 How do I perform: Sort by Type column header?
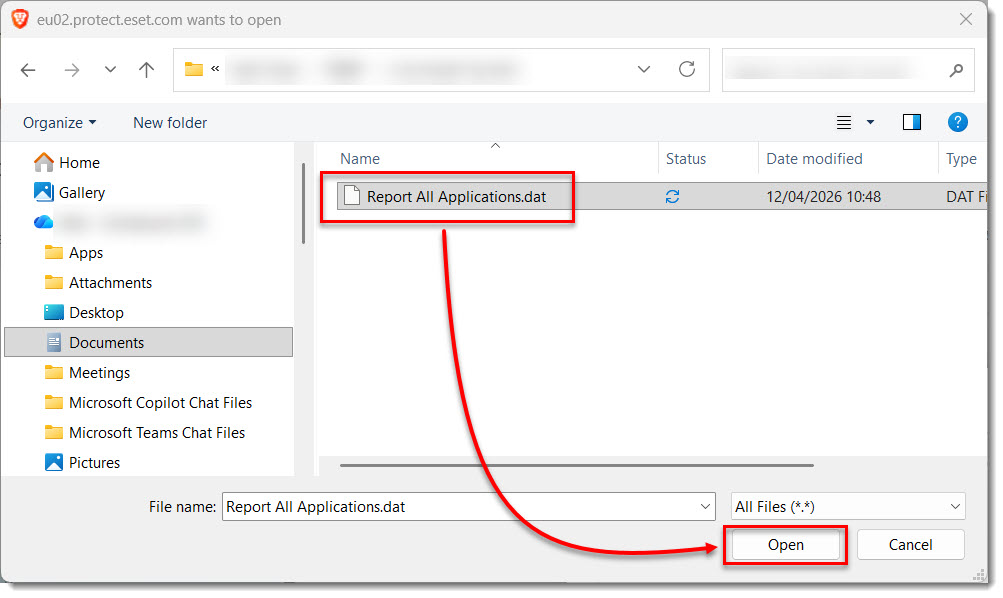pos(961,159)
